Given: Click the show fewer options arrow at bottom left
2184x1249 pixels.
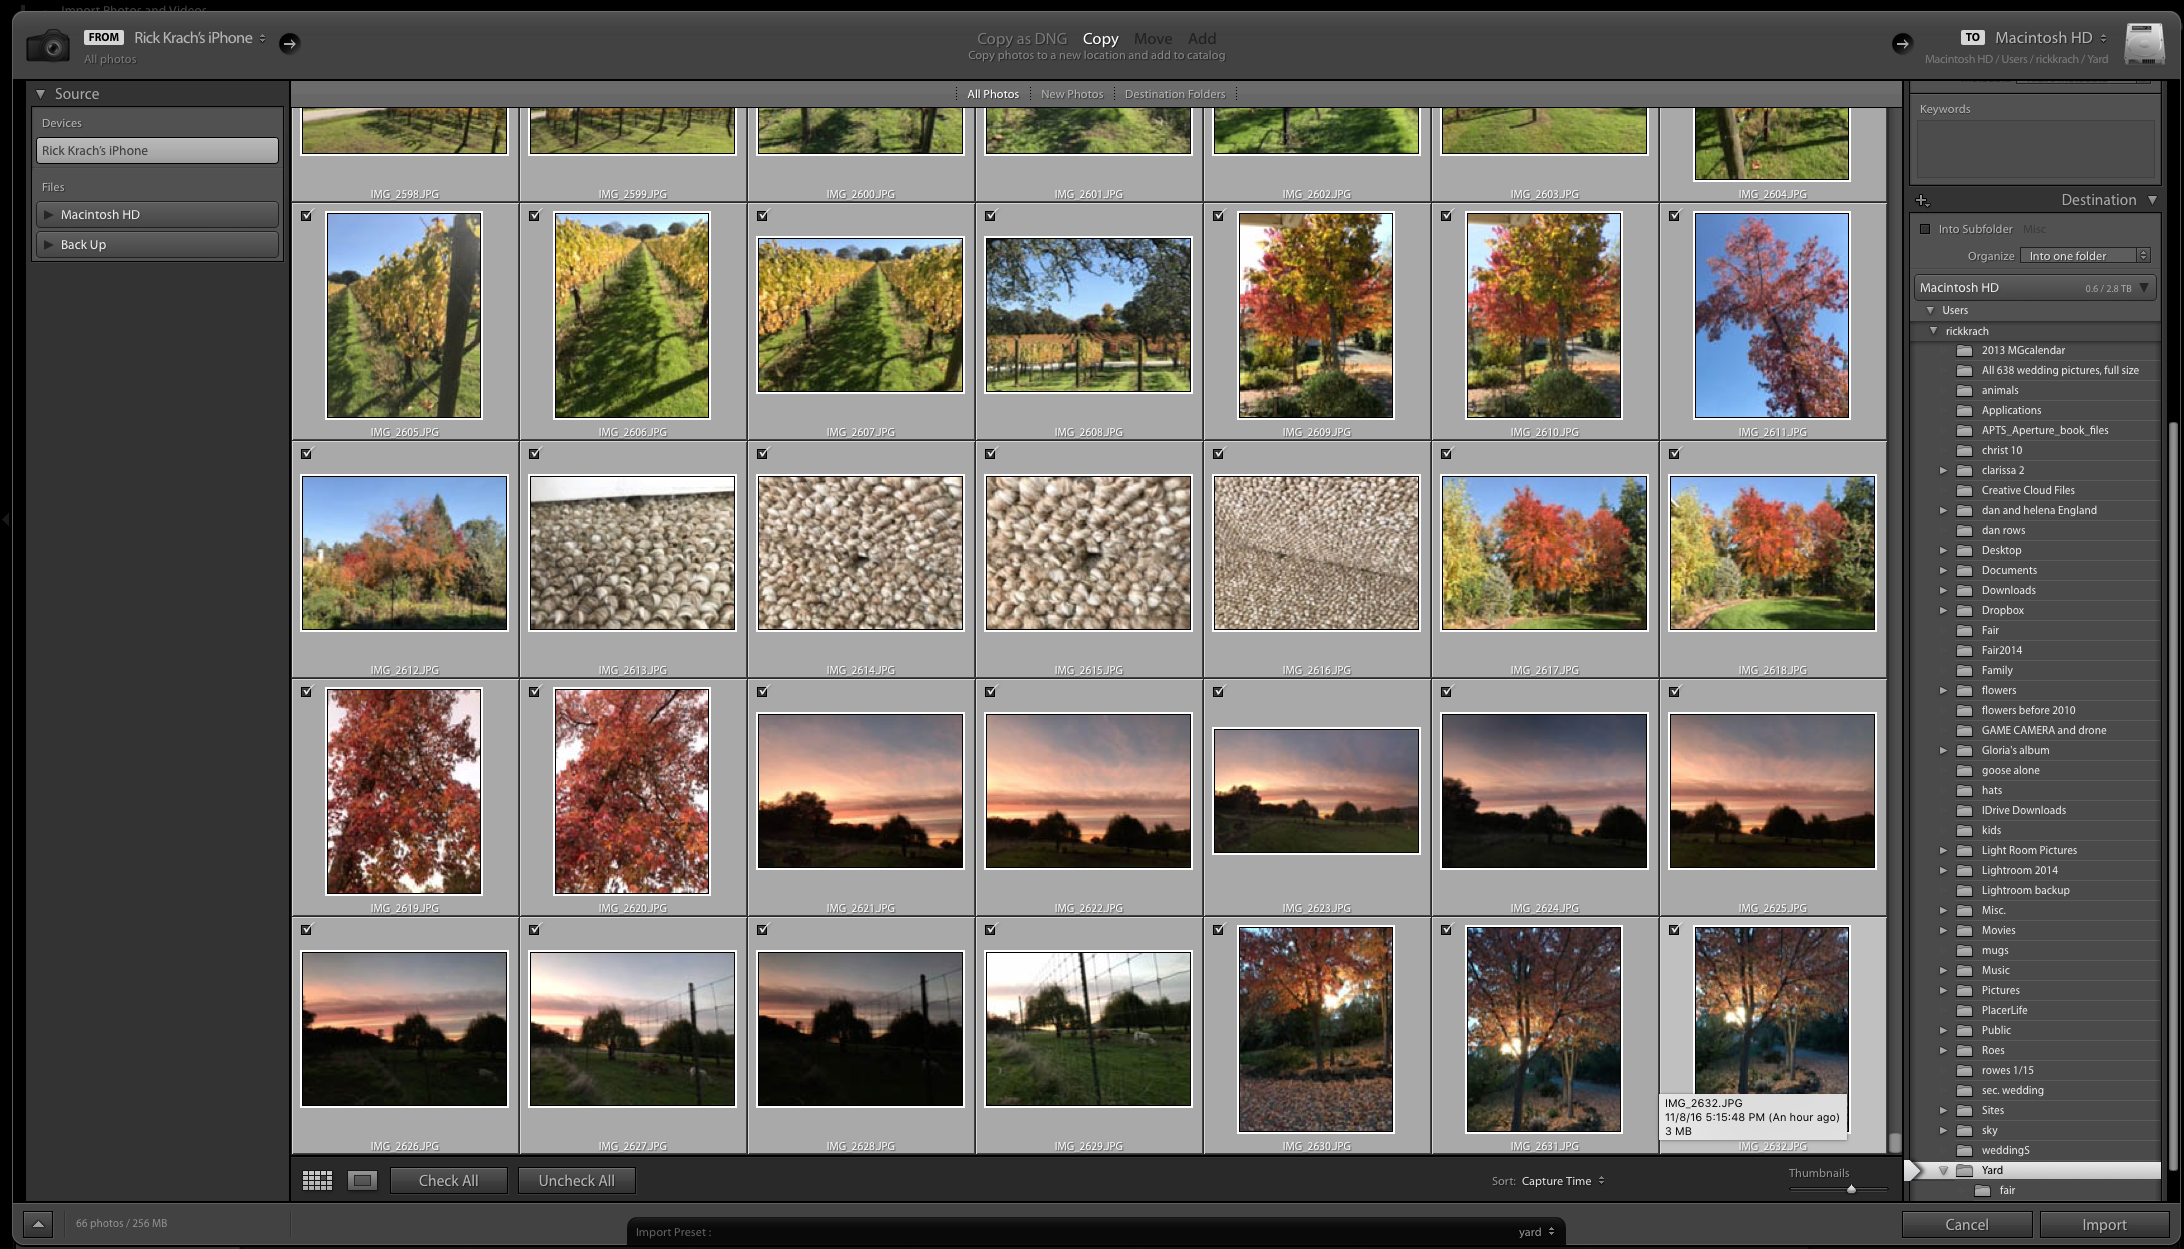Looking at the screenshot, I should (x=38, y=1224).
